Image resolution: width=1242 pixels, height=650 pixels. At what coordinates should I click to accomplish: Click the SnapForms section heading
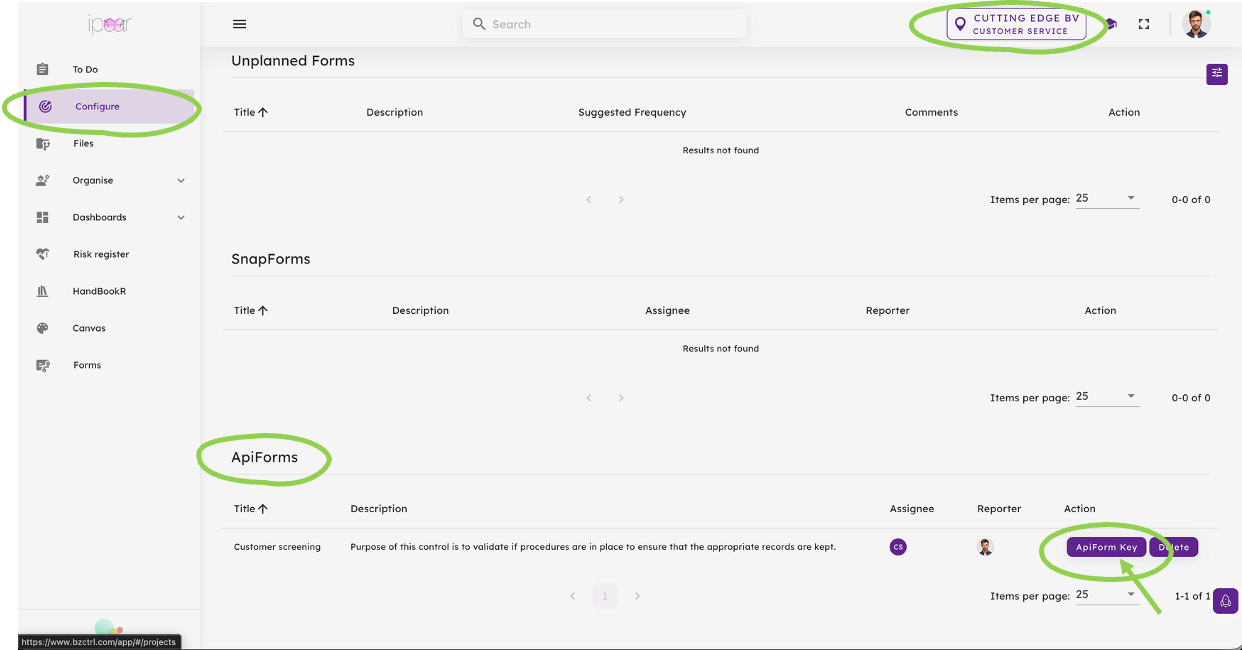(x=271, y=259)
